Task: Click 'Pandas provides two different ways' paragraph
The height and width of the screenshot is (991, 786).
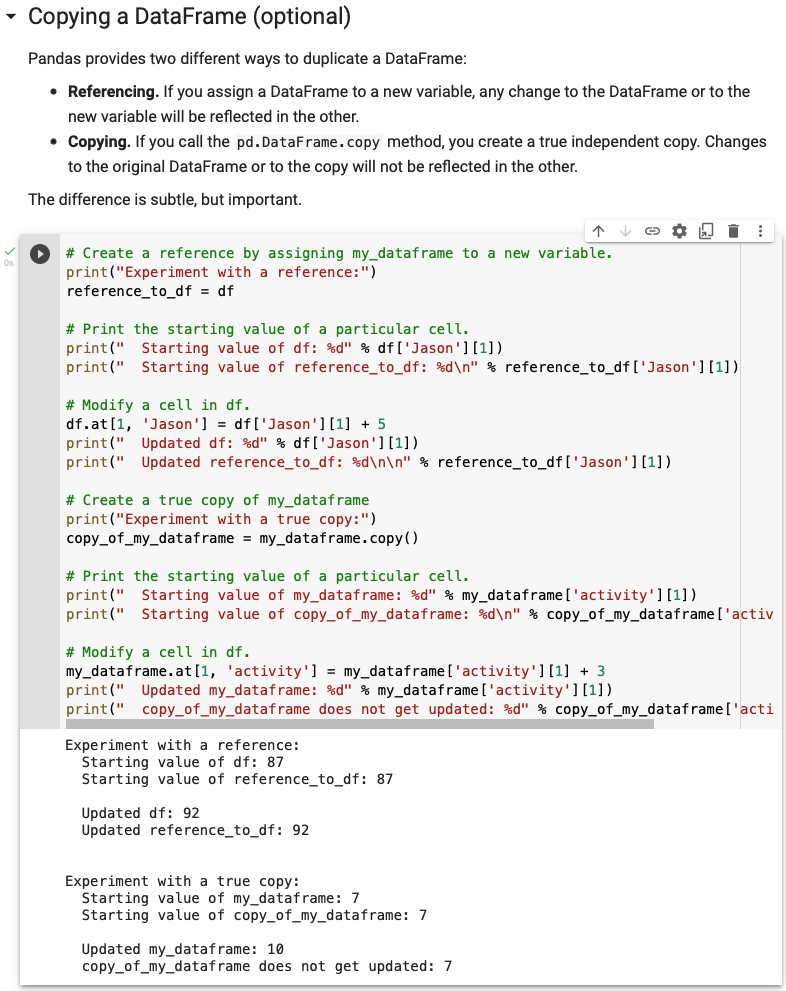Action: 247,59
